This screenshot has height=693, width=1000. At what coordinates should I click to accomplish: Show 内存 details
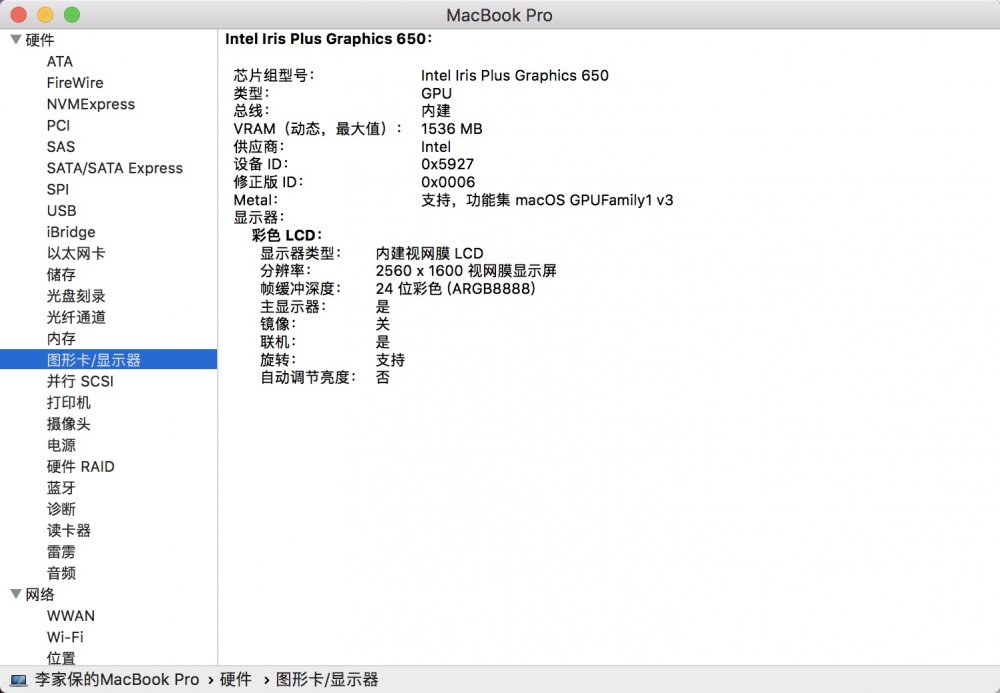pyautogui.click(x=61, y=339)
